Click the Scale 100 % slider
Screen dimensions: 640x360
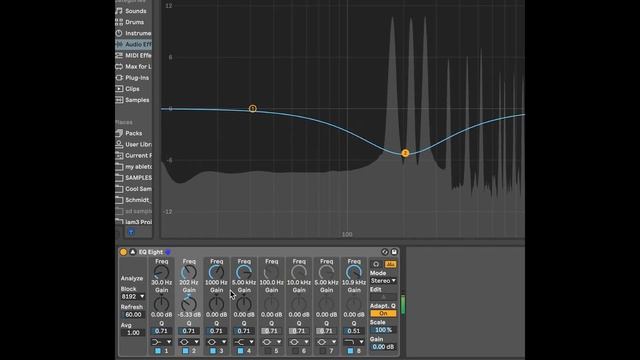pos(383,330)
